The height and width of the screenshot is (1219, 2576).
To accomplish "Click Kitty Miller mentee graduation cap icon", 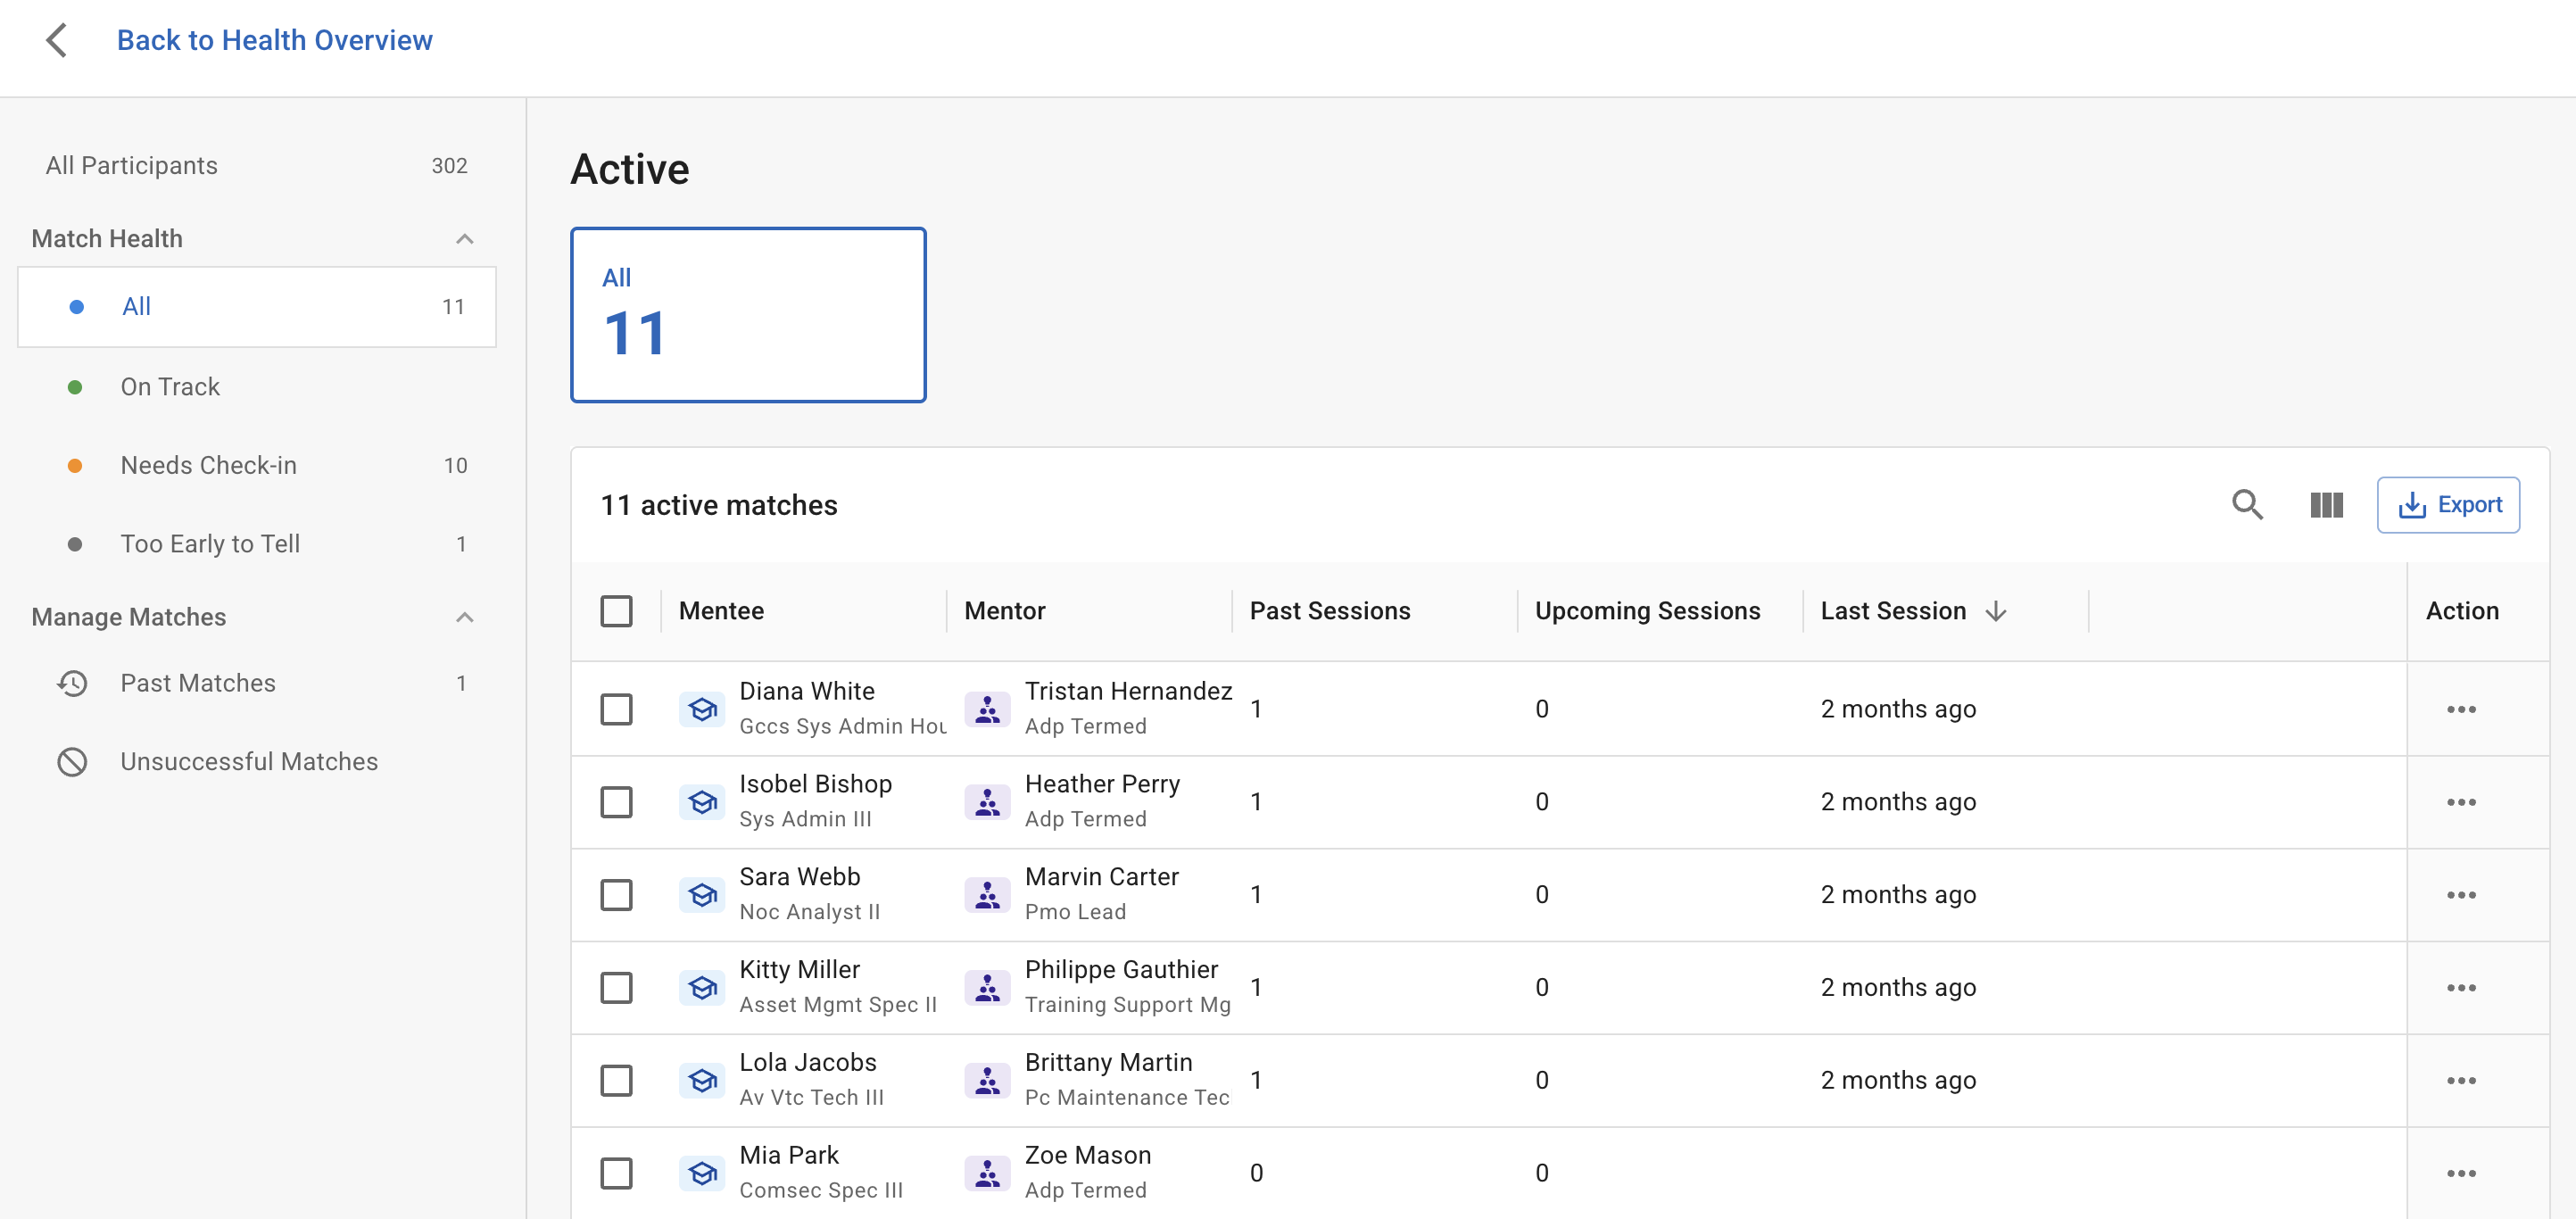I will (x=702, y=988).
